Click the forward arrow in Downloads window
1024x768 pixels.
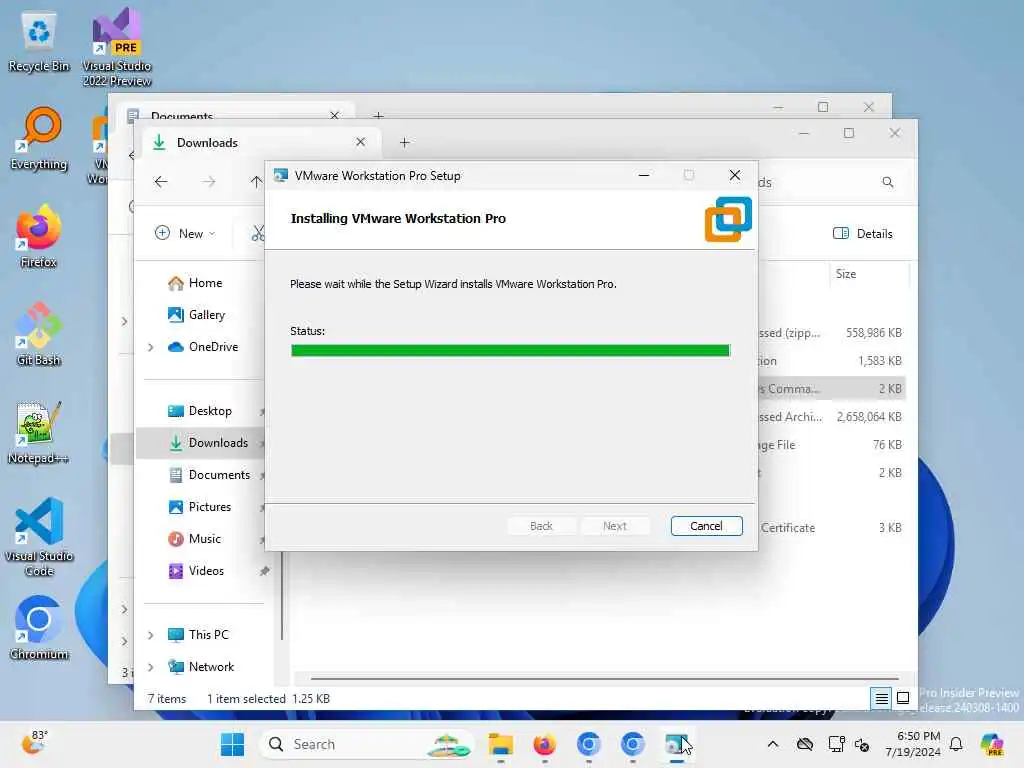point(208,182)
